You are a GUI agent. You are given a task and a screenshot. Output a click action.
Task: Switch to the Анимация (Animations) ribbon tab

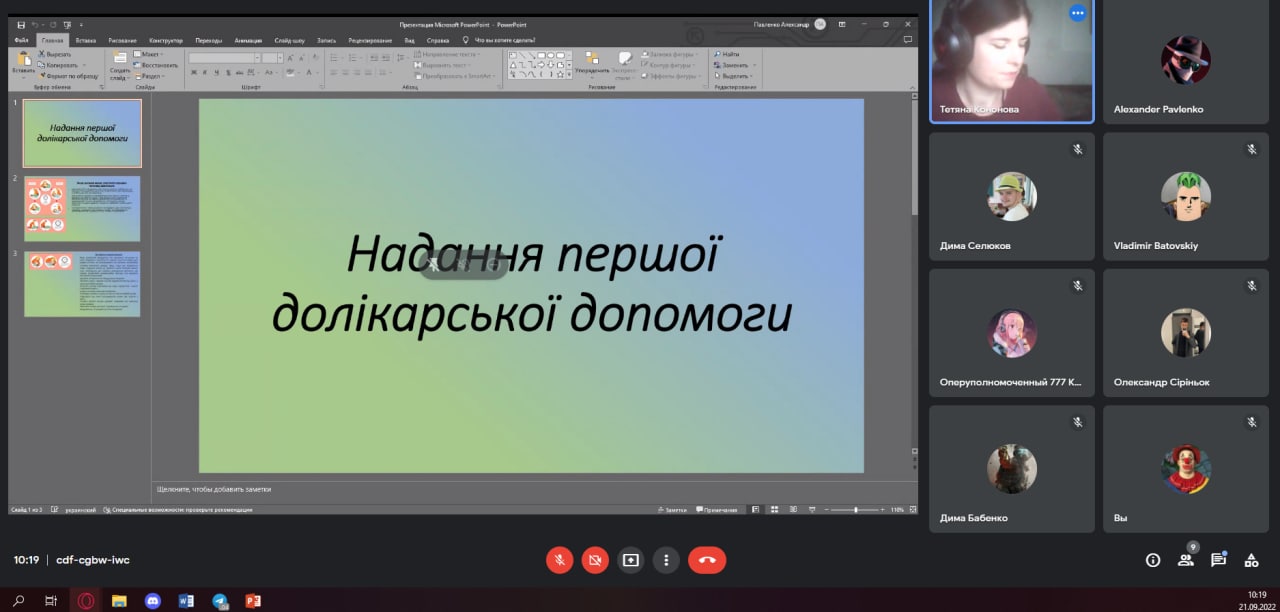pyautogui.click(x=248, y=40)
